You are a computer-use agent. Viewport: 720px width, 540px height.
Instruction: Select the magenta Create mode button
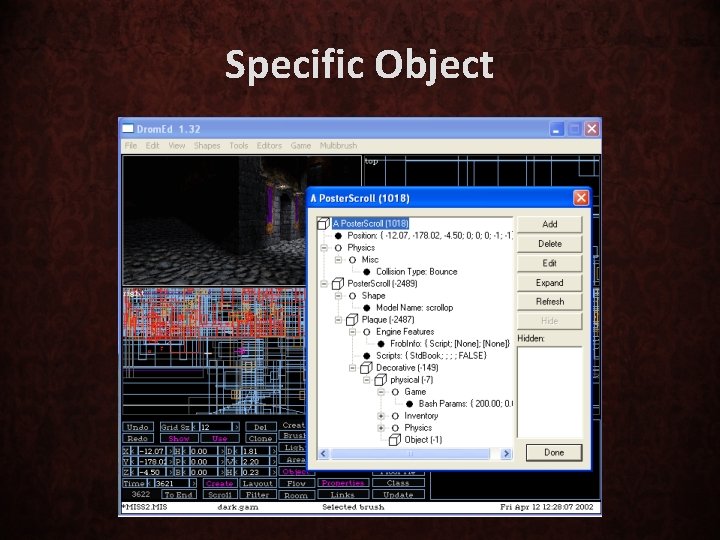[x=219, y=483]
